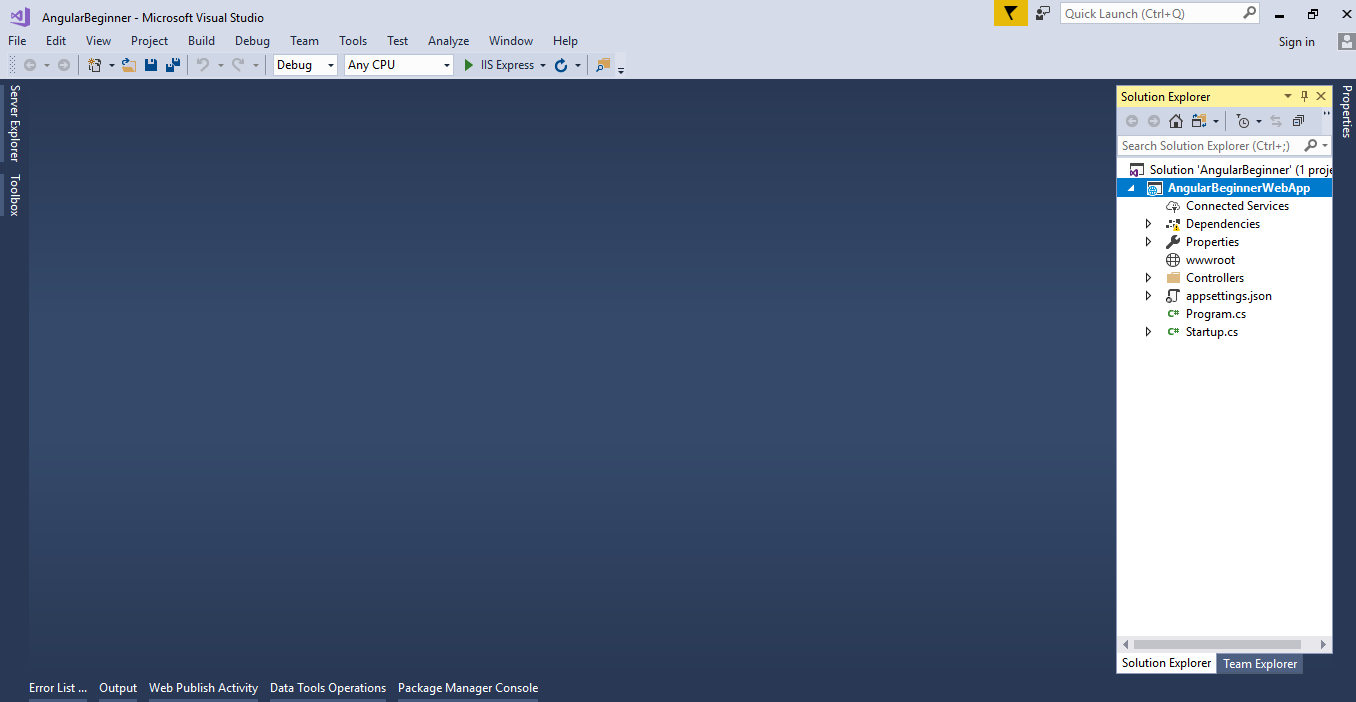
Task: Toggle auto hide pin on Solution Explorer
Action: 1304,97
